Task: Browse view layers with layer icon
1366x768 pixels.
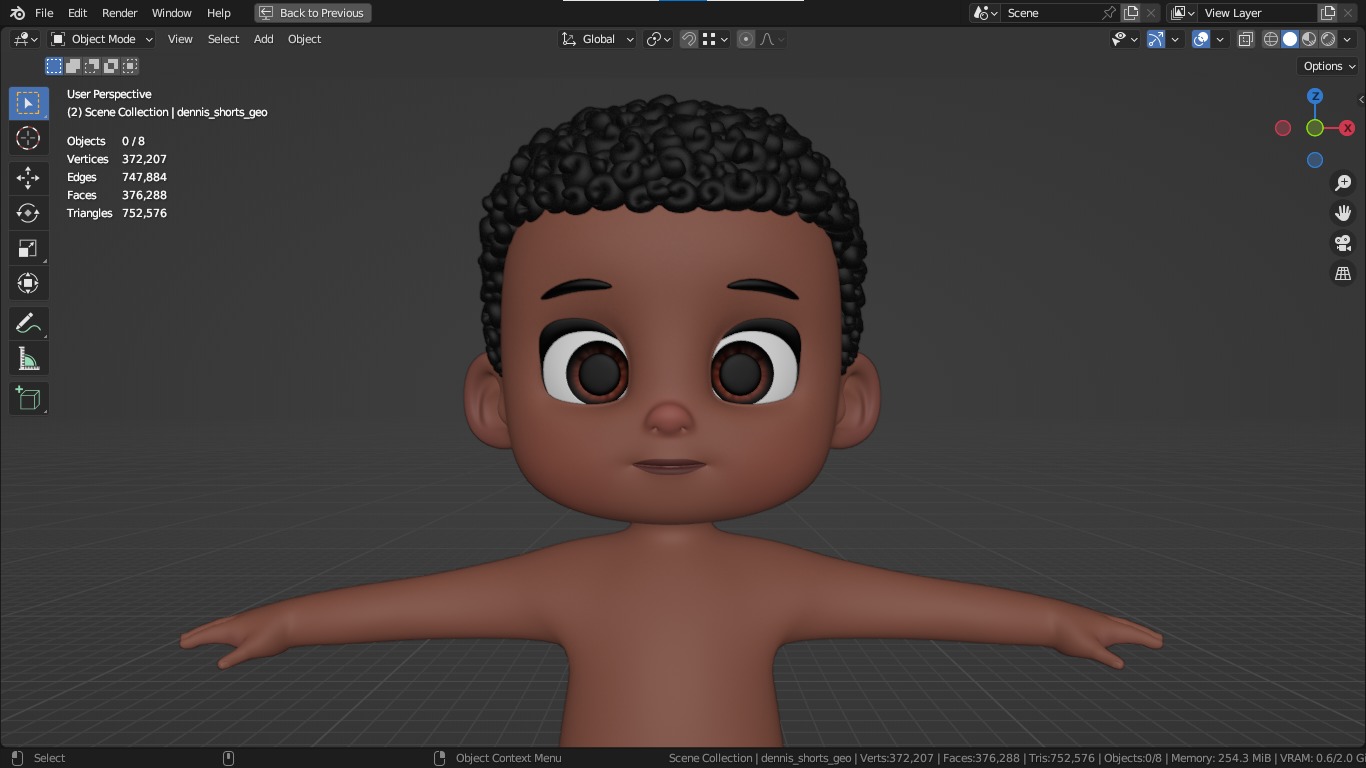Action: [x=1183, y=13]
